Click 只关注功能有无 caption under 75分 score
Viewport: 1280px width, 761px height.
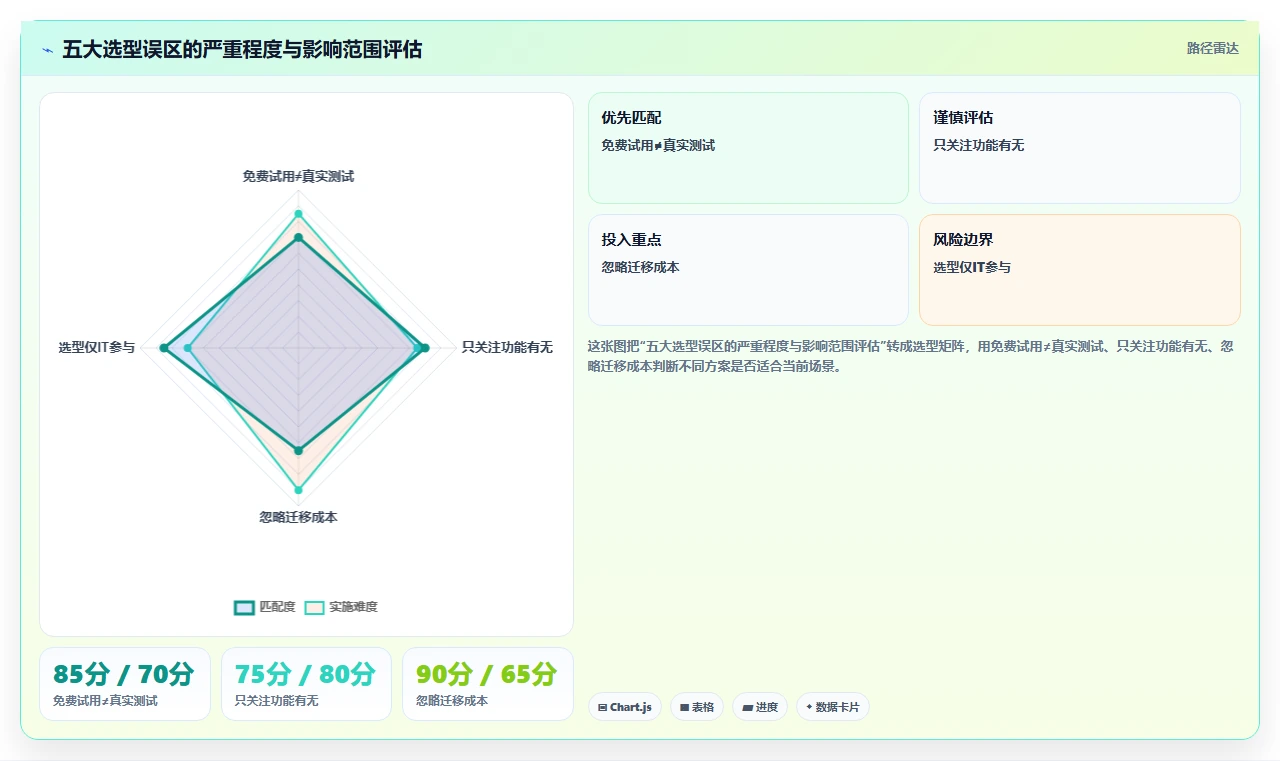(276, 701)
